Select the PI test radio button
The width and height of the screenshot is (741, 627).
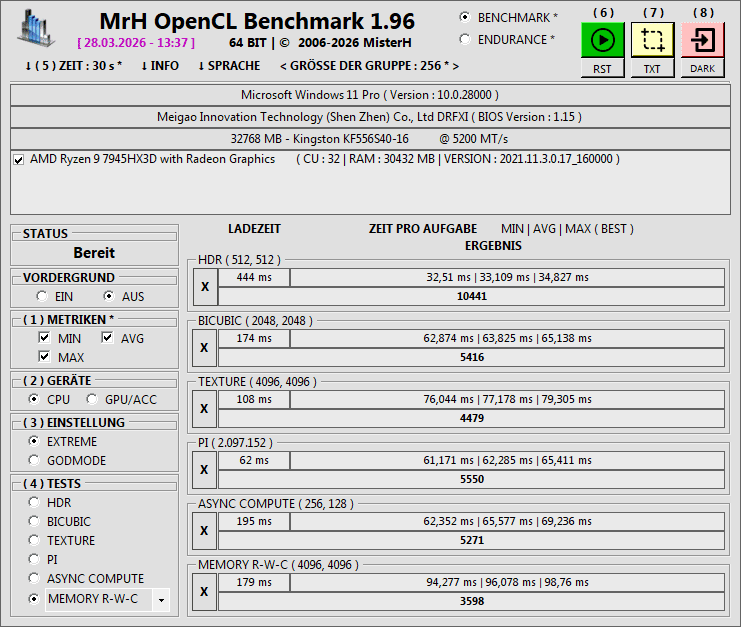point(34,559)
